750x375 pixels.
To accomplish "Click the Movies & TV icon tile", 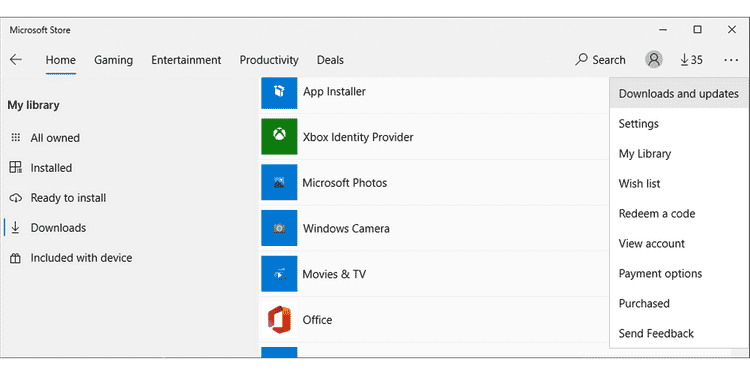I will pos(279,274).
